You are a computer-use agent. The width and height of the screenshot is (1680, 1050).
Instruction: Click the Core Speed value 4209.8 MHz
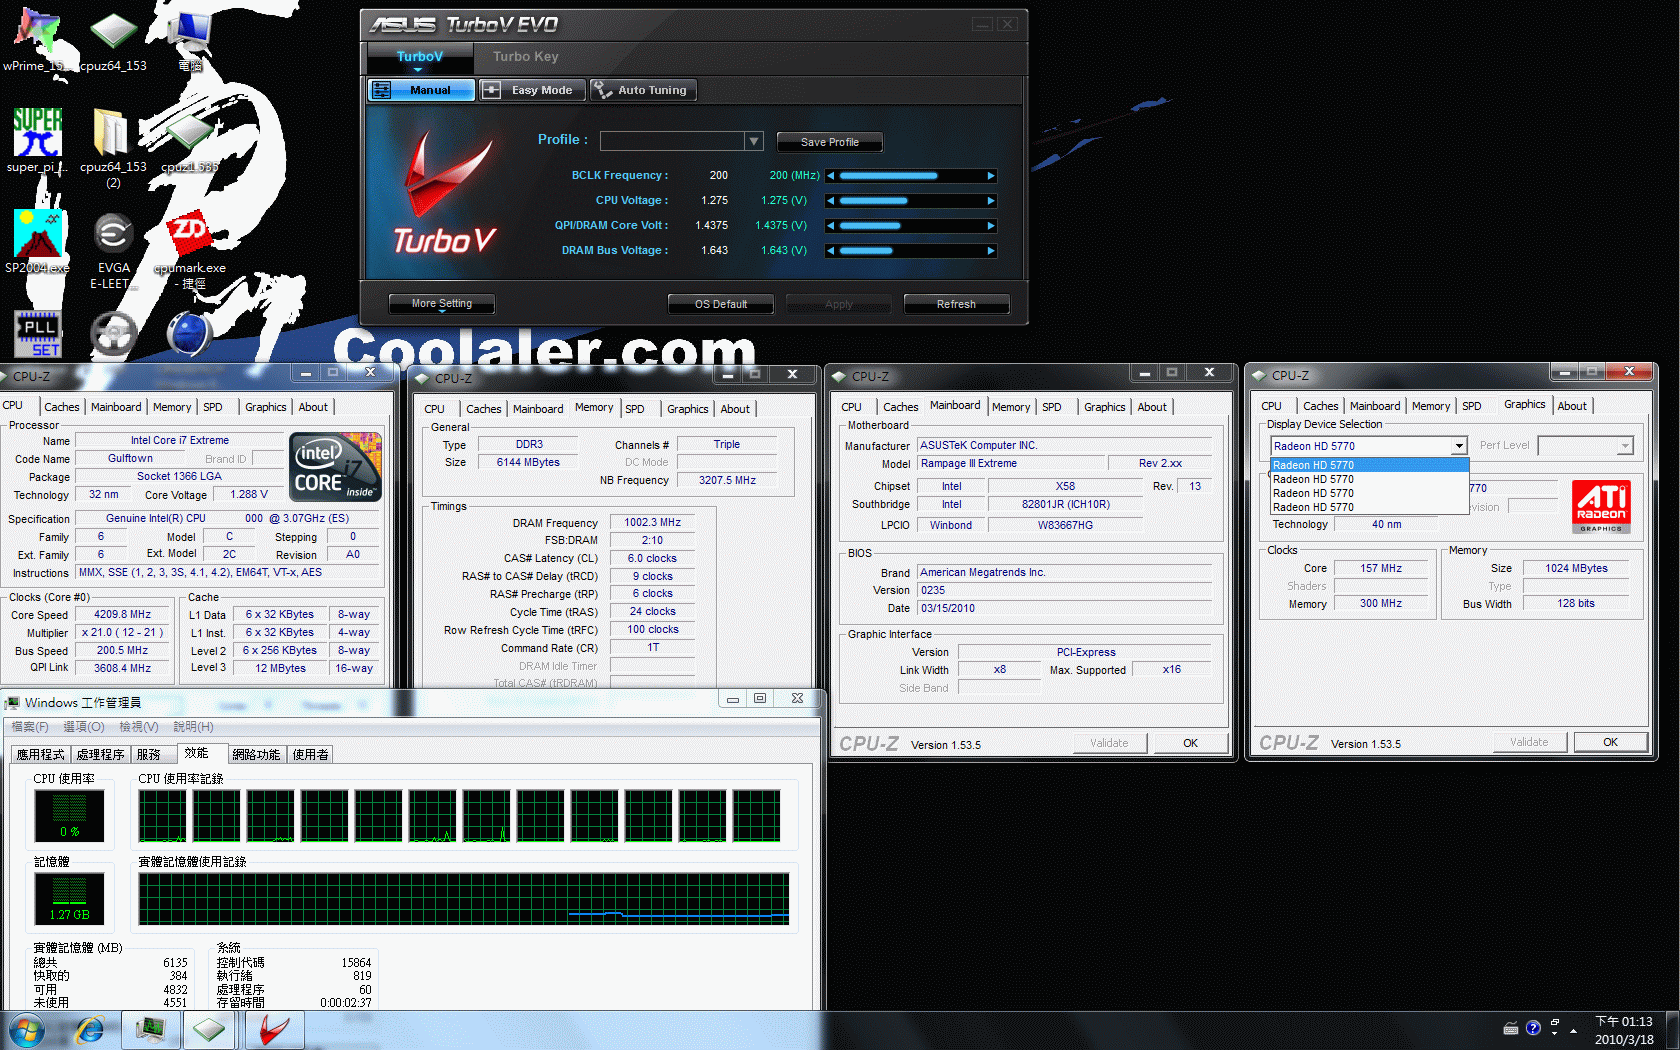(x=122, y=615)
